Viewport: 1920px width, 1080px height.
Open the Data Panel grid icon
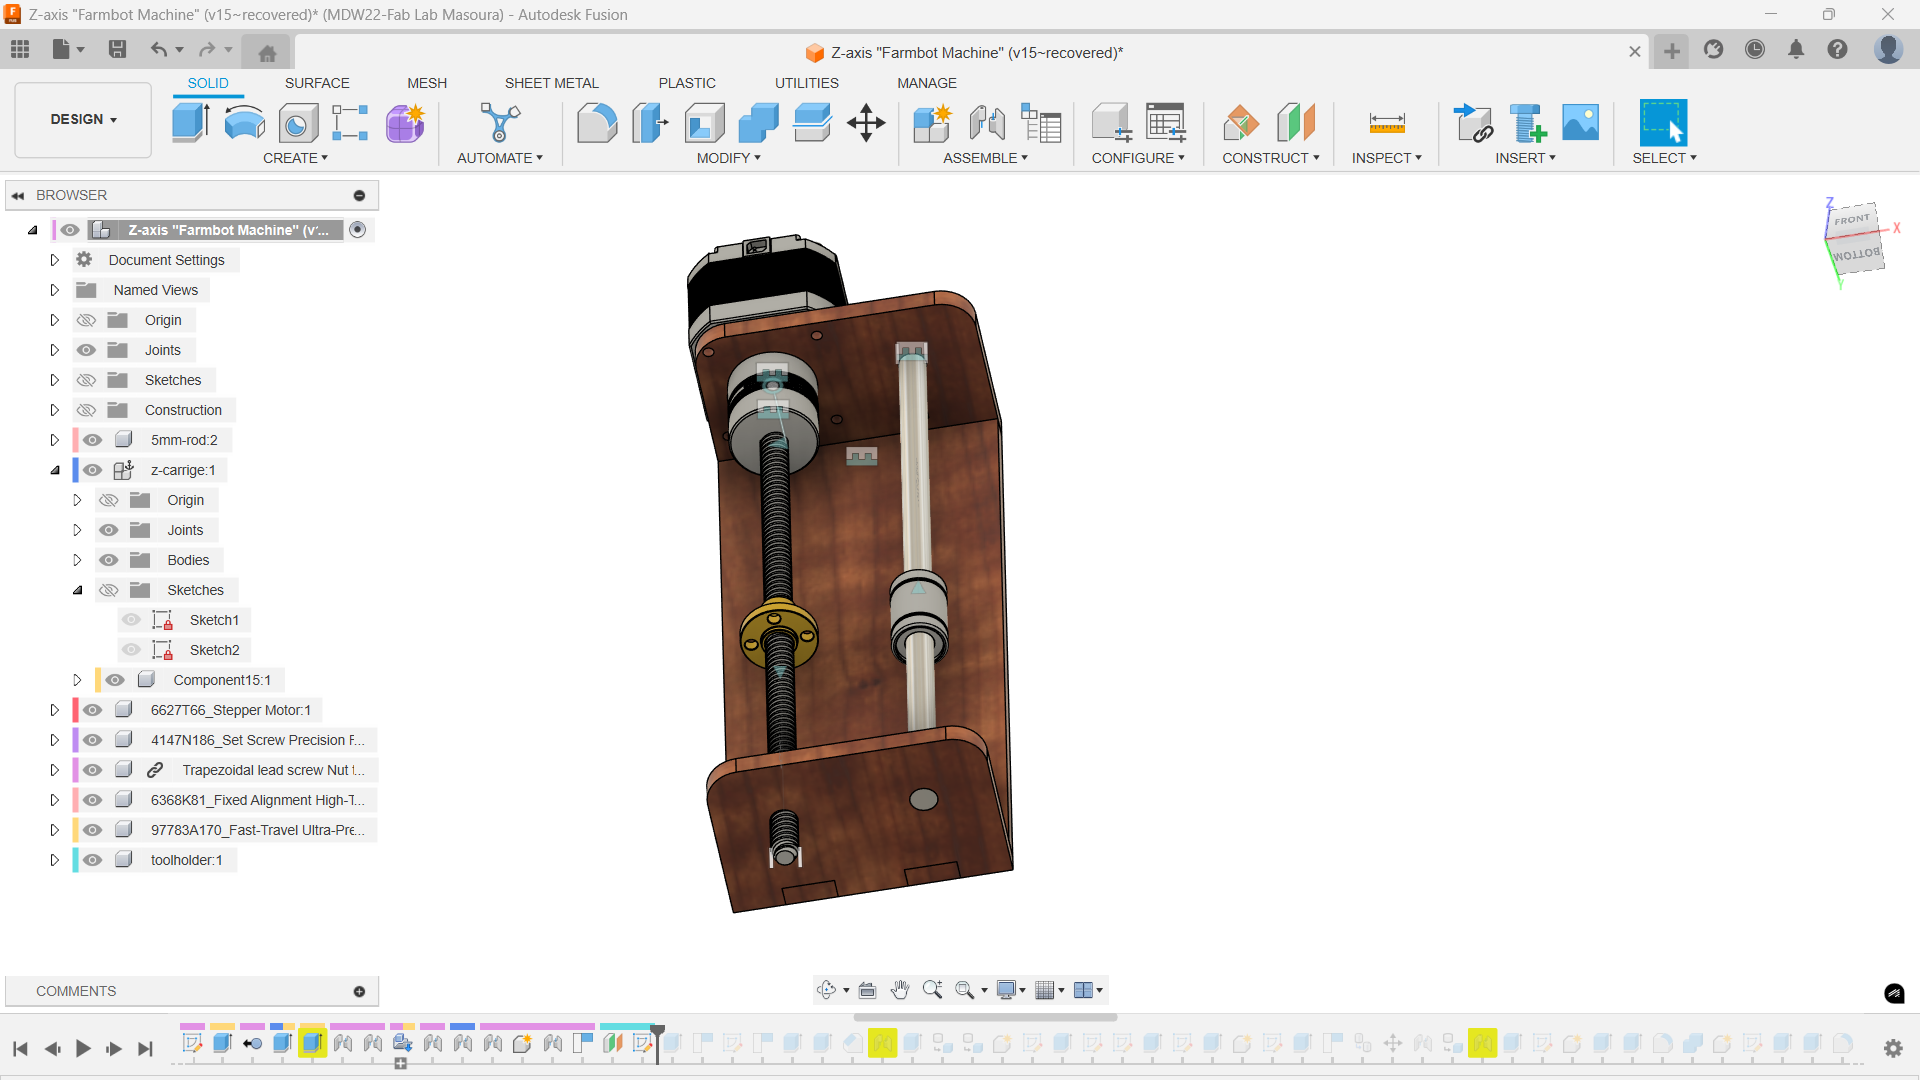coord(20,49)
